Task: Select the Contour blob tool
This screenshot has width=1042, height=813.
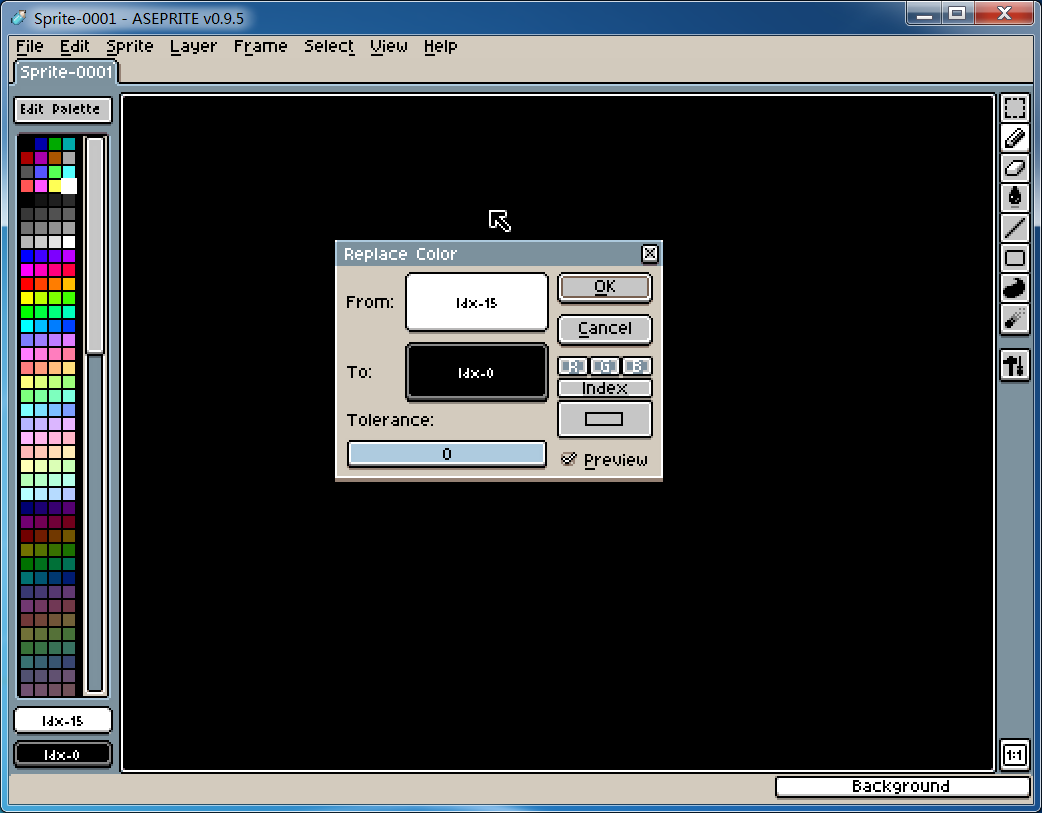Action: (x=1014, y=288)
